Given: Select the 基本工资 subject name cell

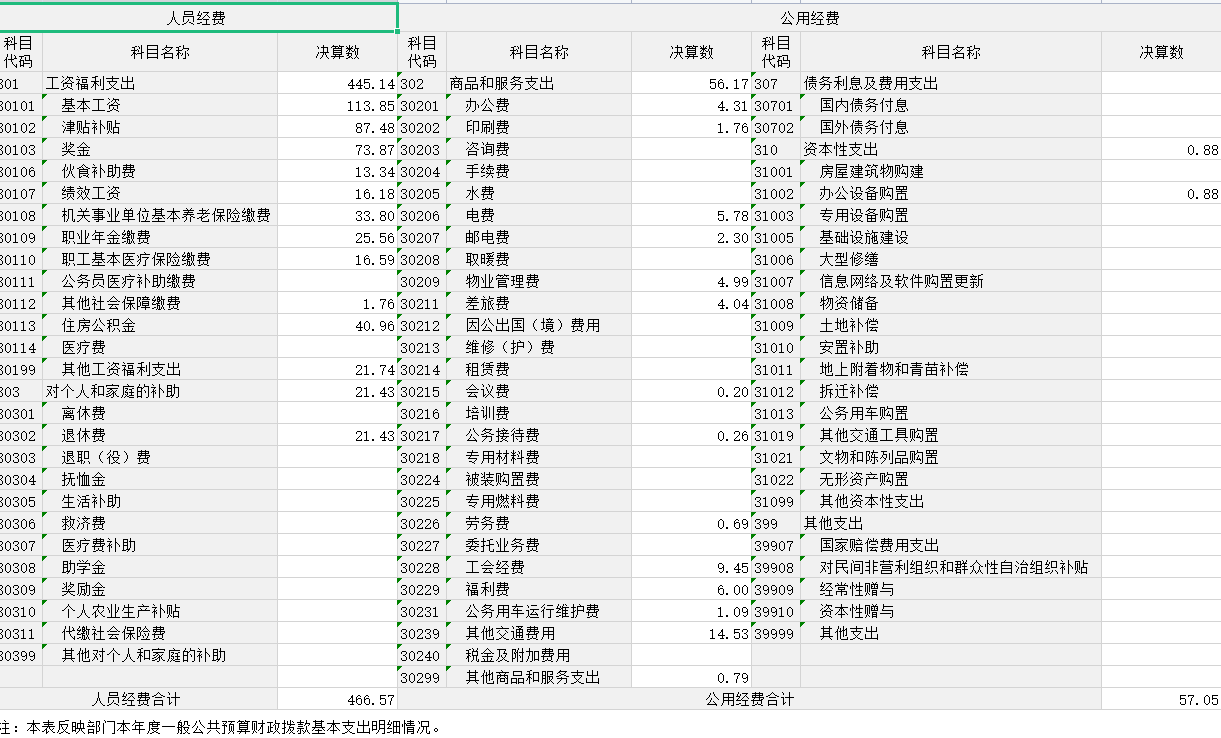Looking at the screenshot, I should pos(159,105).
